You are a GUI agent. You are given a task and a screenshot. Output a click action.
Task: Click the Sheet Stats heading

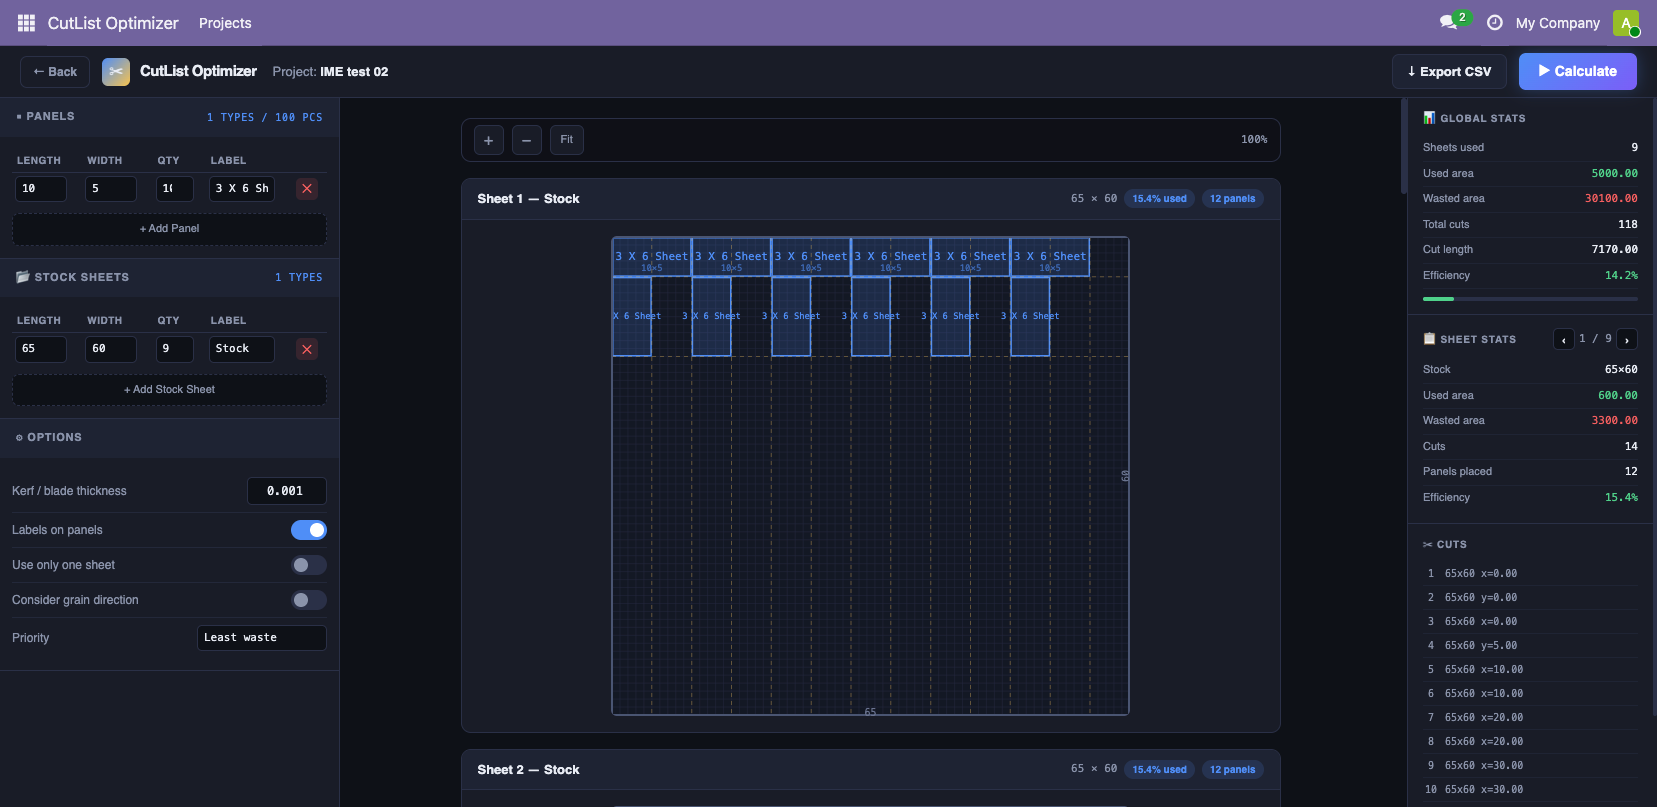[x=1469, y=340]
